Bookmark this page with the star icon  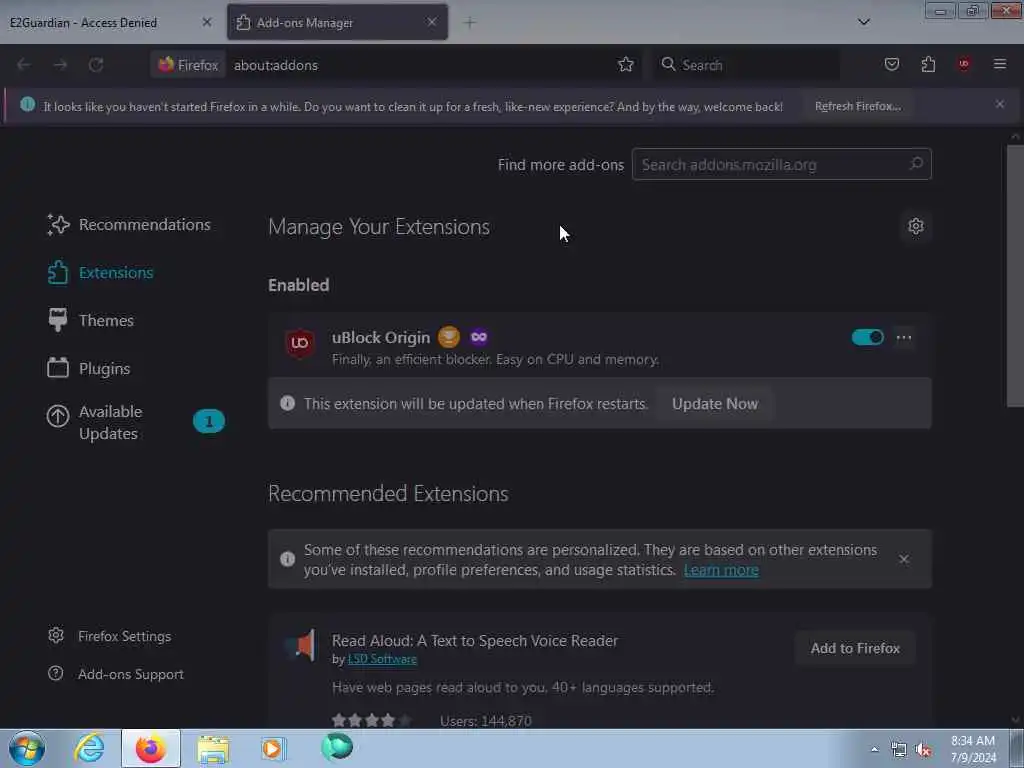pyautogui.click(x=626, y=65)
